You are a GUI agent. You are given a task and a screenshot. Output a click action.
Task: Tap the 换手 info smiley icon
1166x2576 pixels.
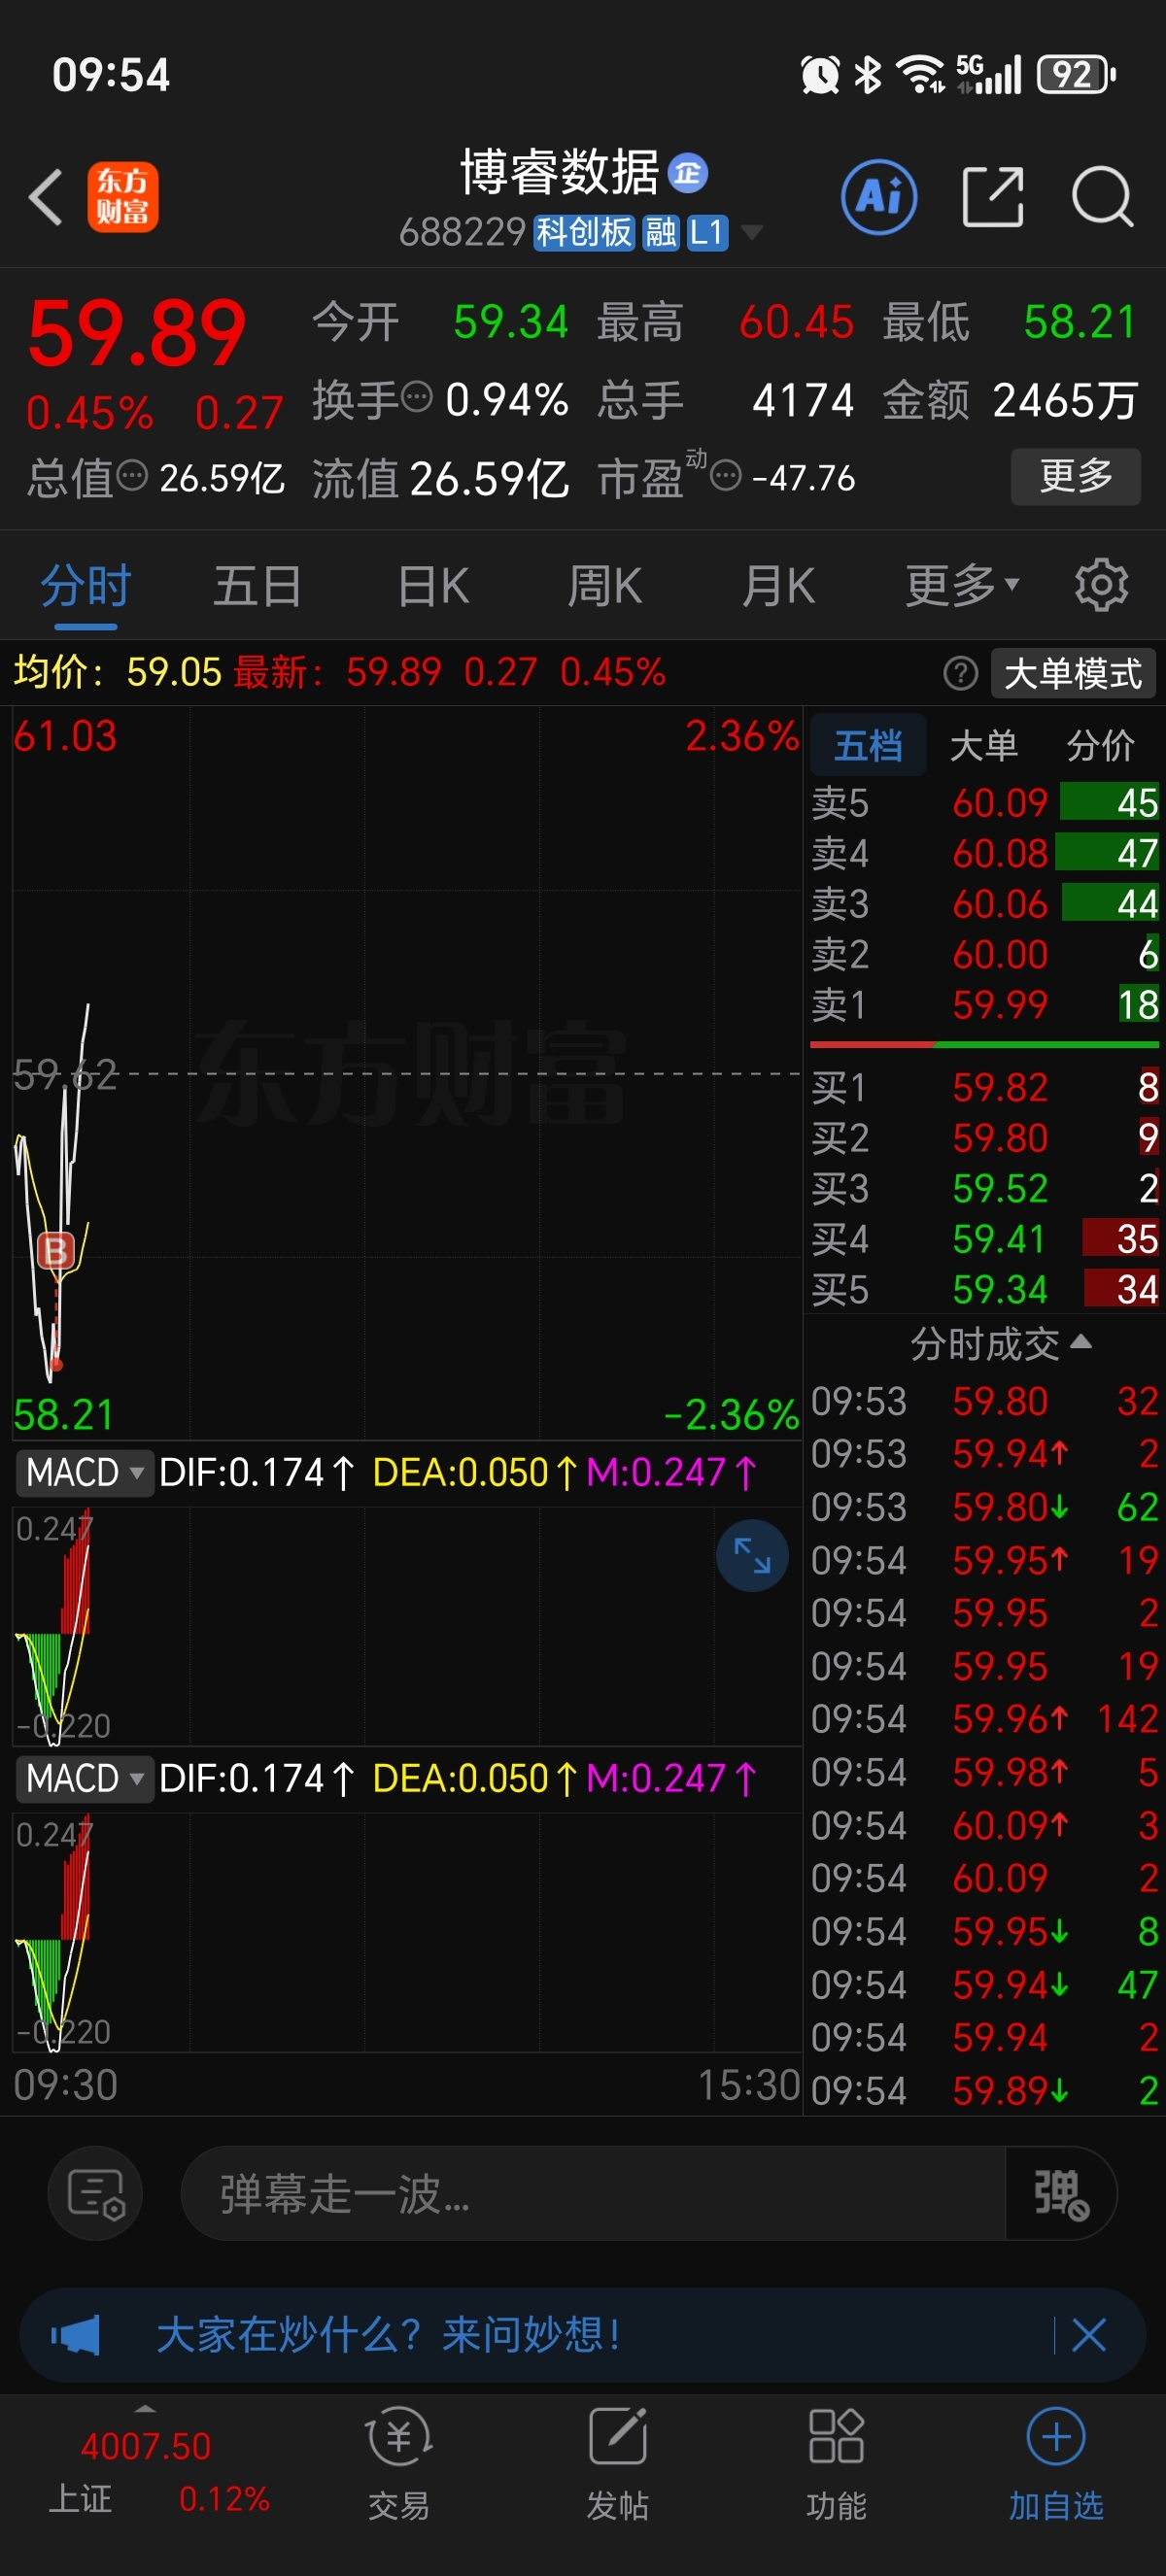(416, 398)
